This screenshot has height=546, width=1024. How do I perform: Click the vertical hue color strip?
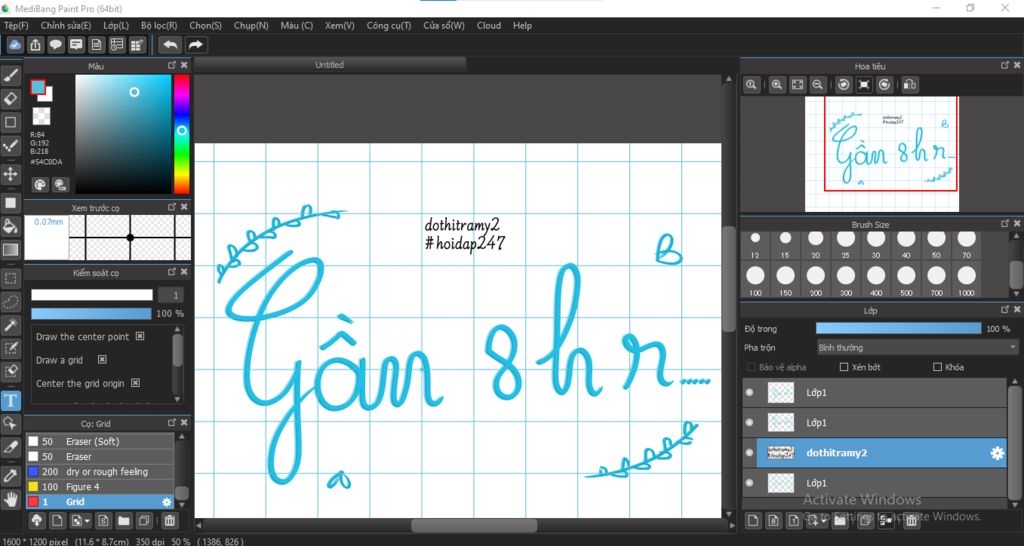(182, 134)
